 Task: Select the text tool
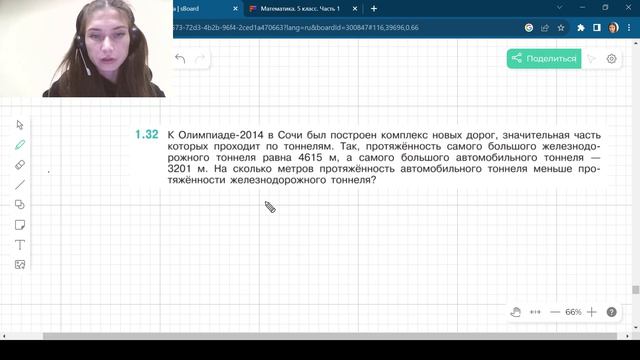(20, 245)
